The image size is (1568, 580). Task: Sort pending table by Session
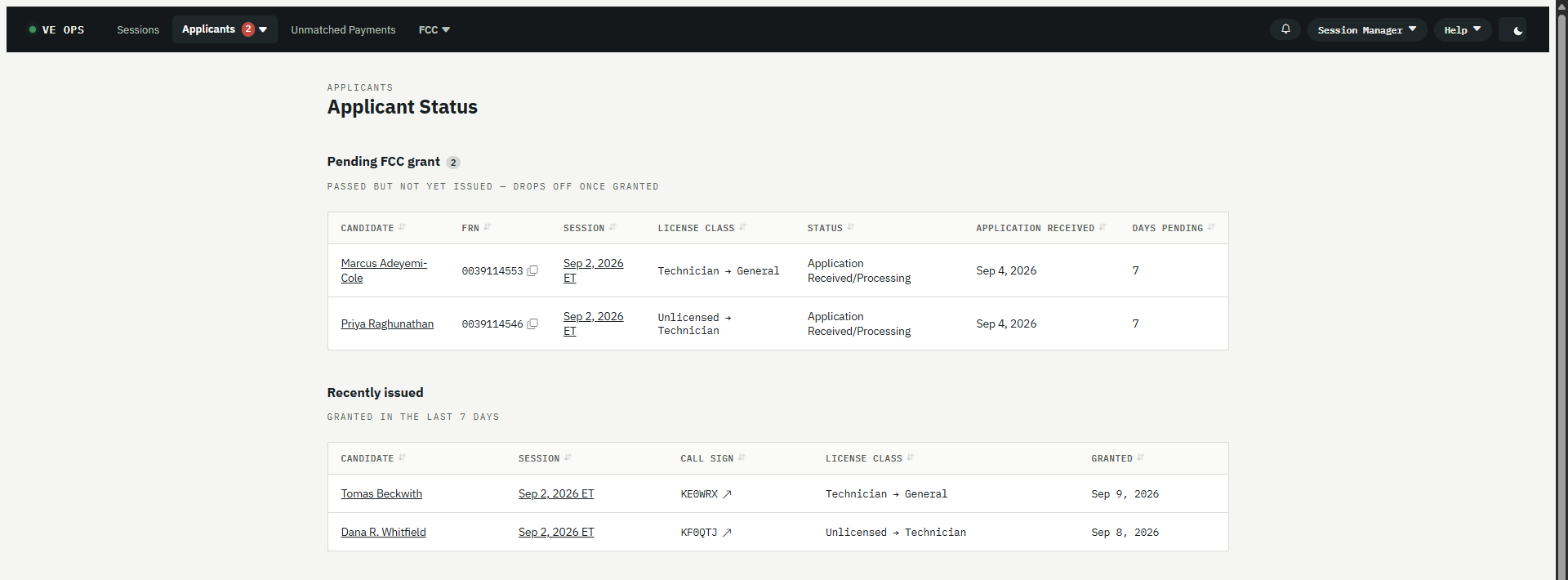coord(589,228)
